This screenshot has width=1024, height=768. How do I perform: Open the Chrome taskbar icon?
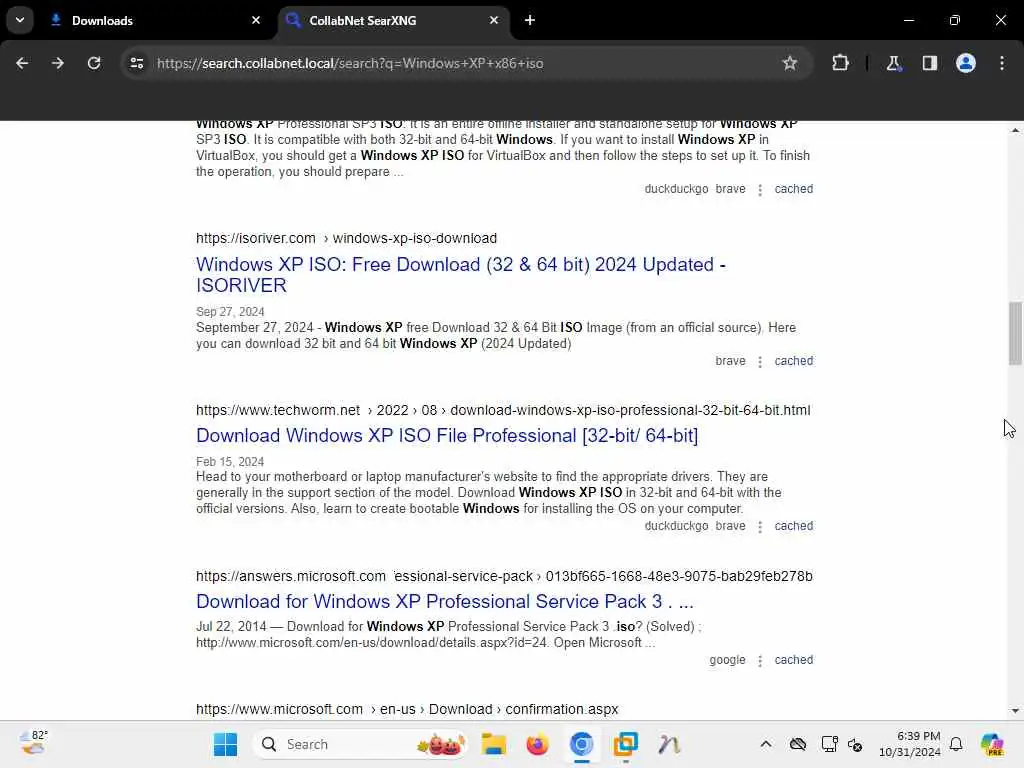coord(581,744)
